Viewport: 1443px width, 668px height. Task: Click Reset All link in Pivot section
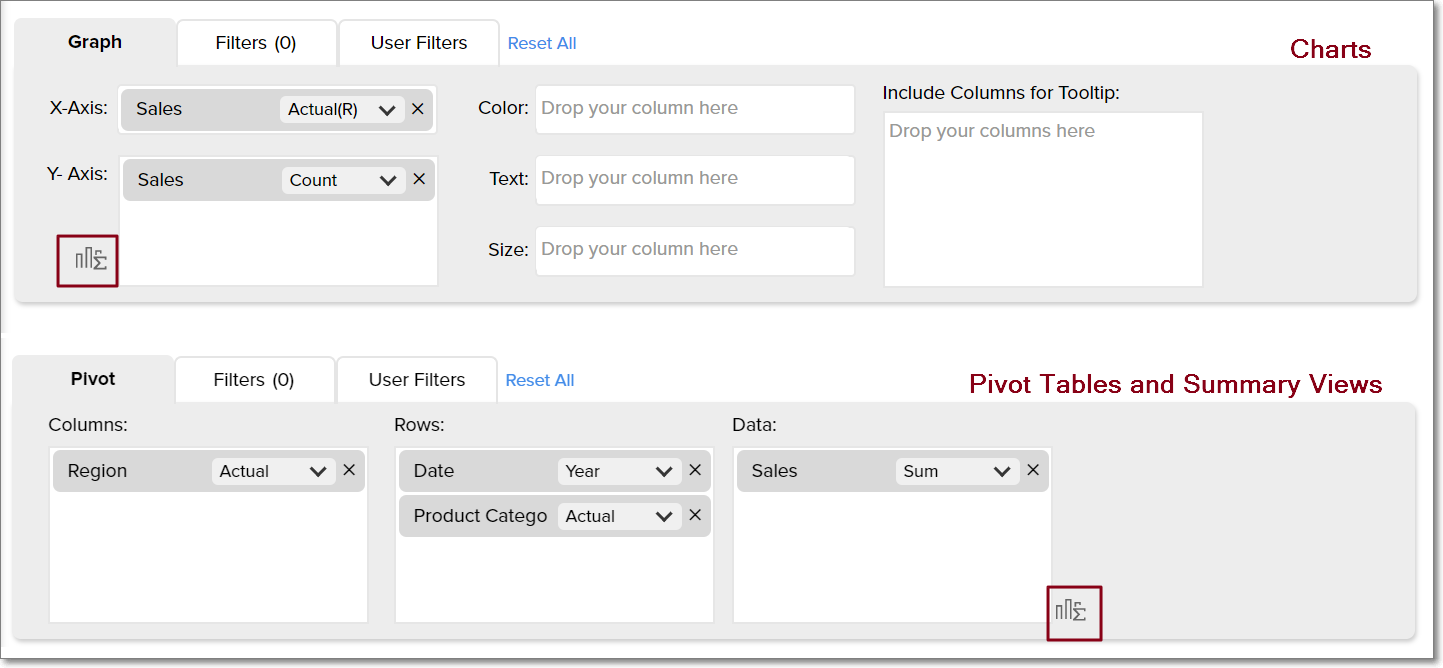539,380
